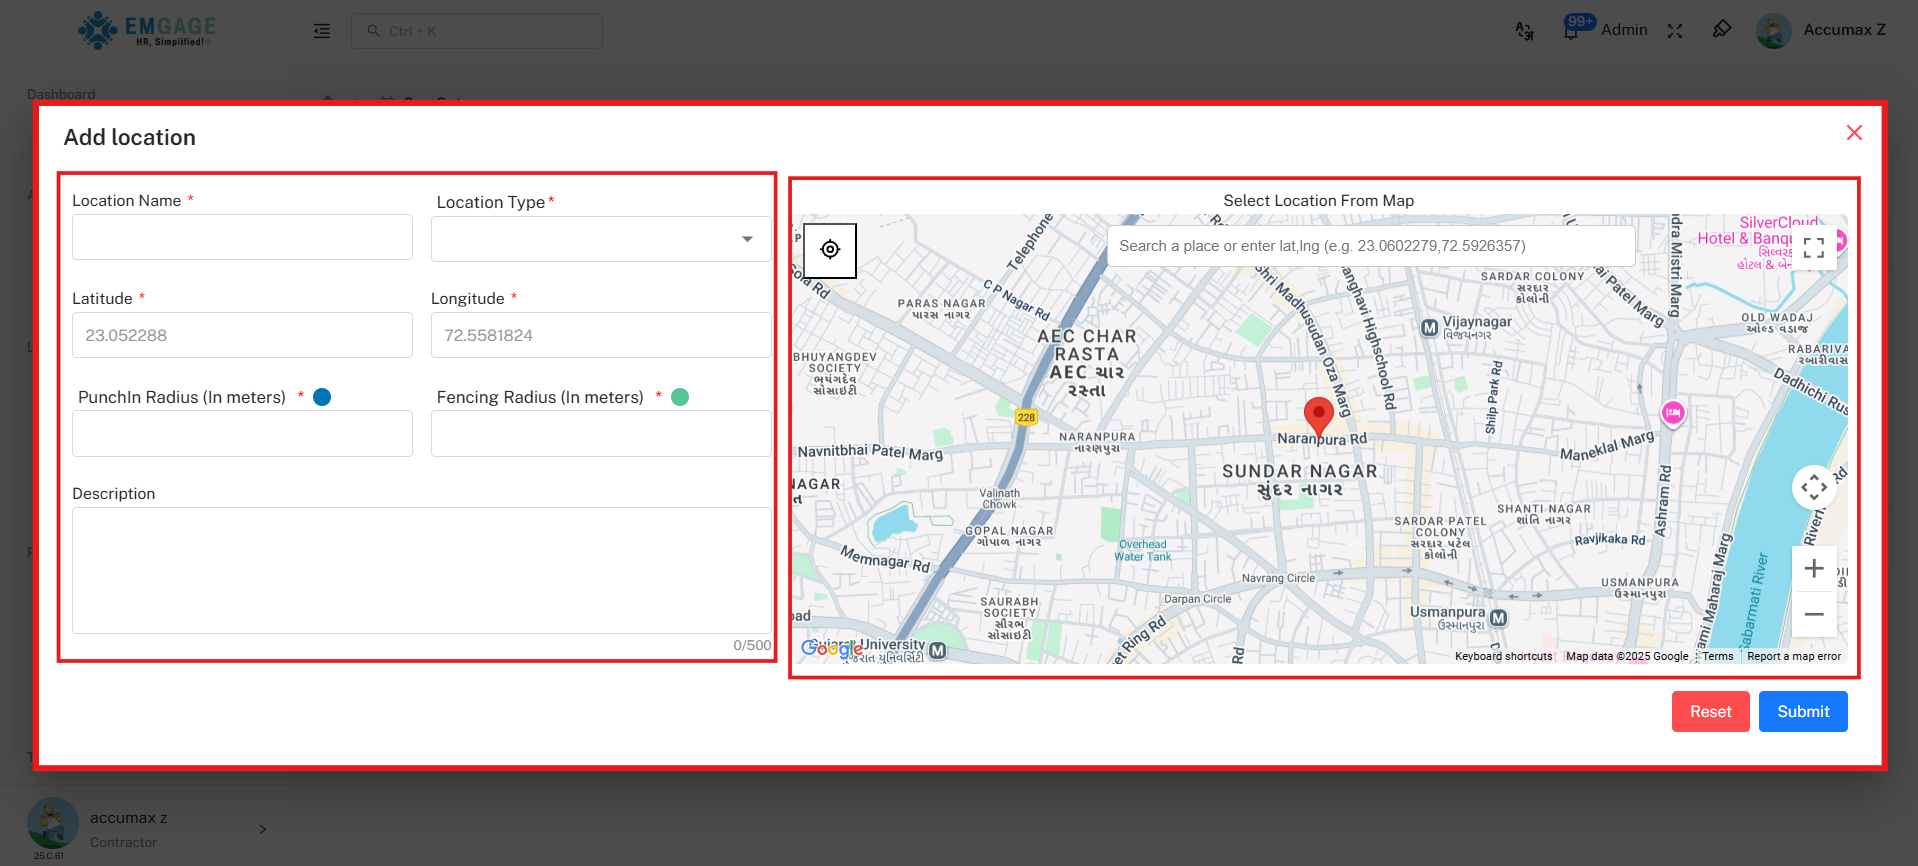Screen dimensions: 1918x866
Task: Toggle fullscreen view of the map
Action: tap(1814, 248)
